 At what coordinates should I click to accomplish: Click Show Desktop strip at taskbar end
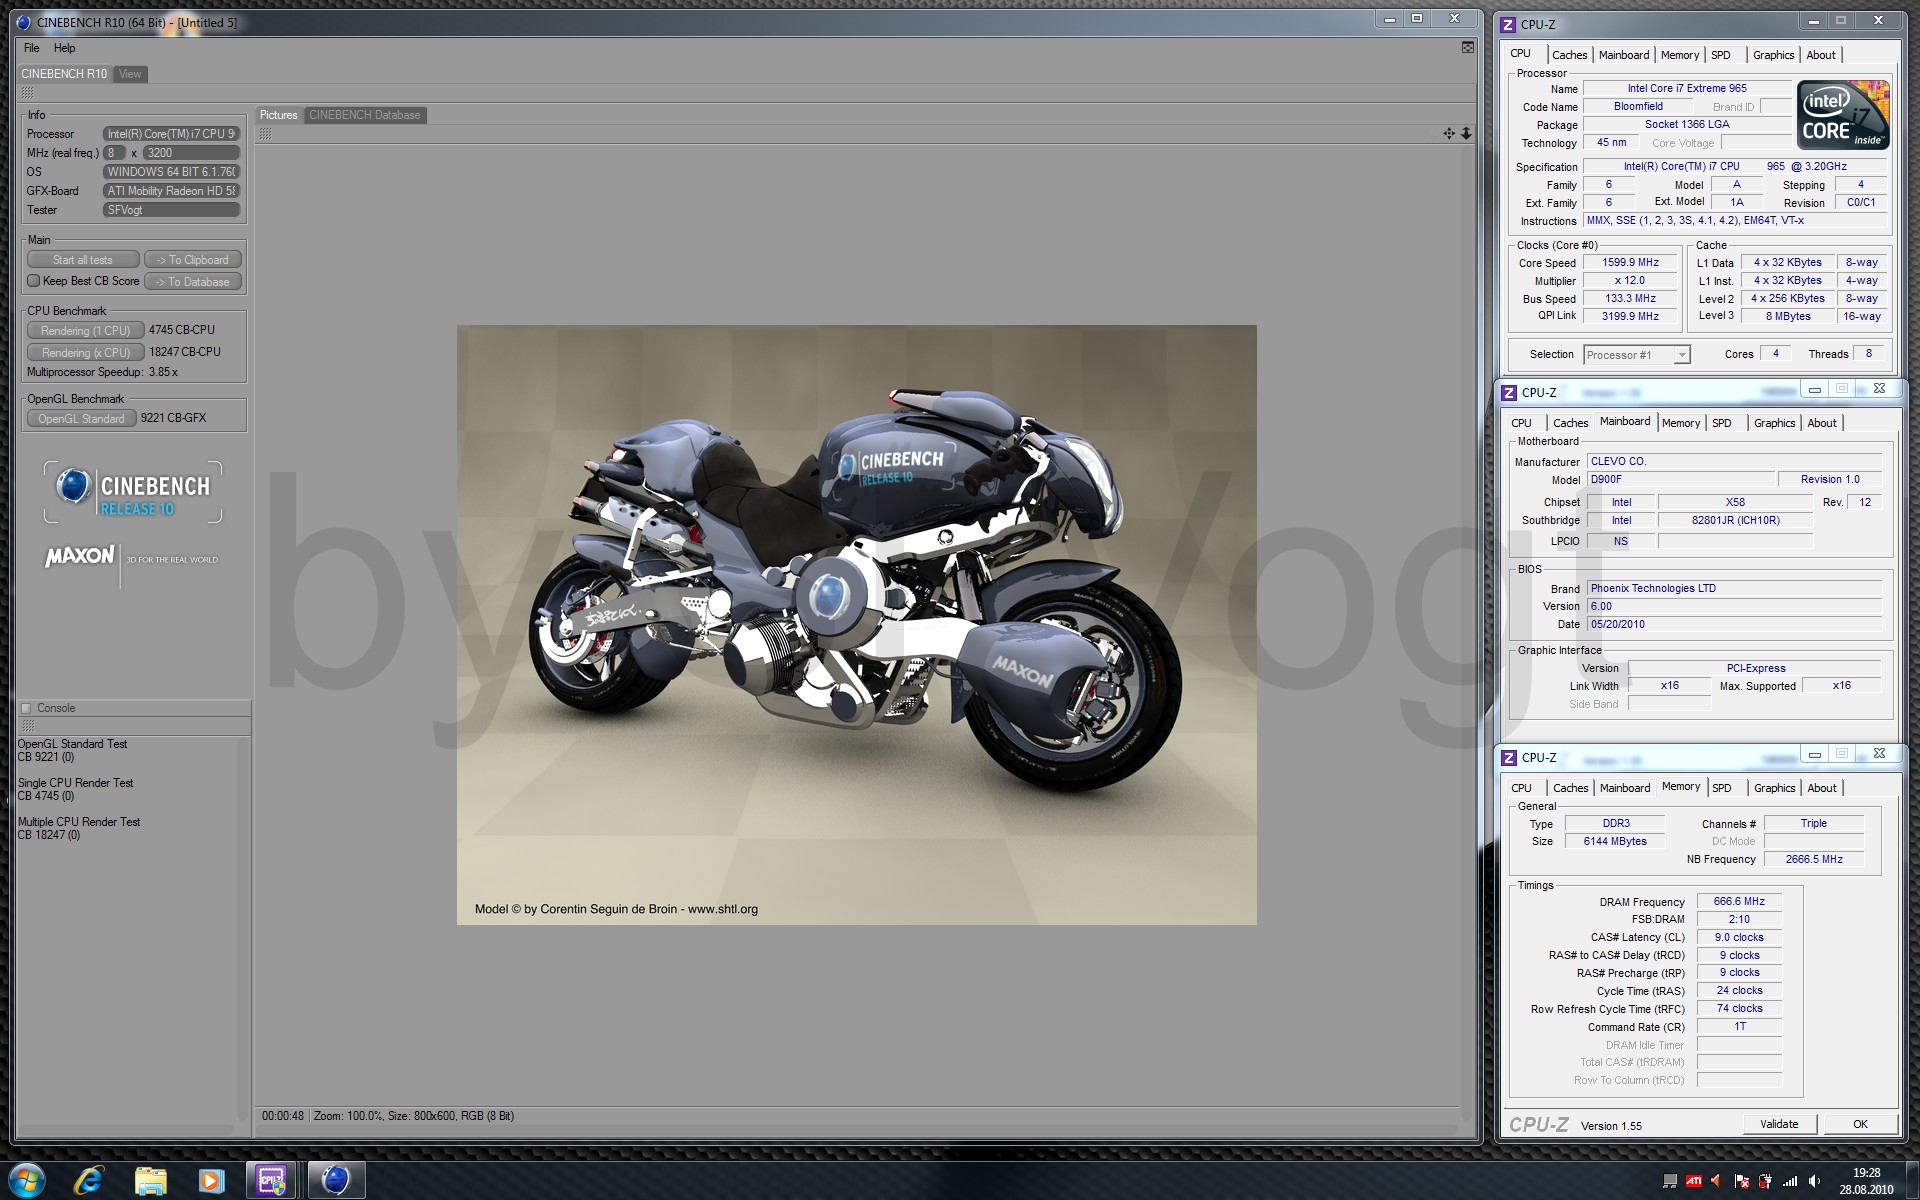(1912, 1181)
